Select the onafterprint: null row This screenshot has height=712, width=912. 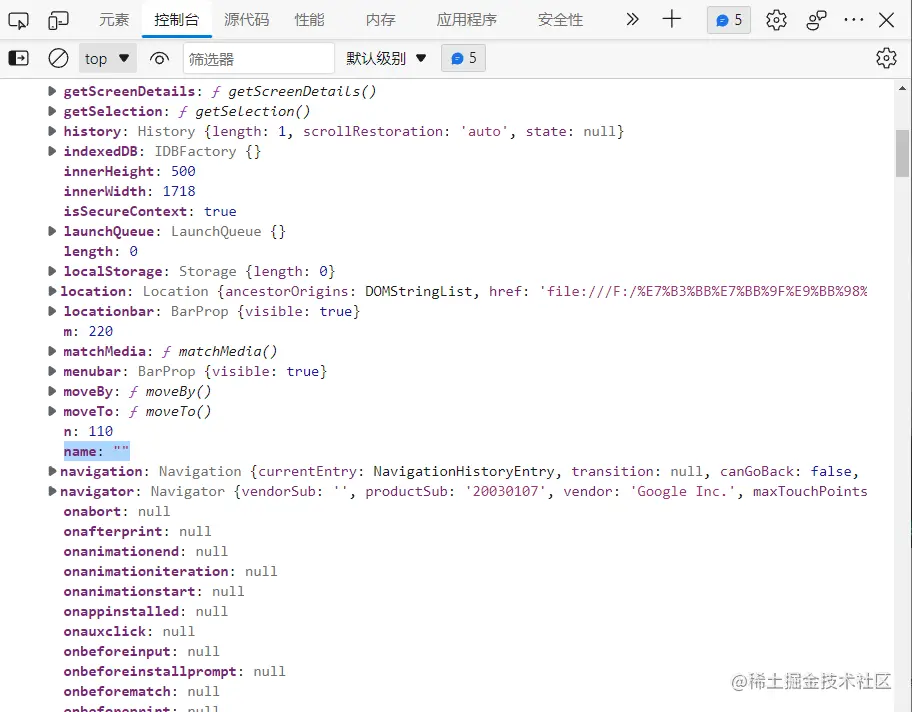[x=137, y=532]
